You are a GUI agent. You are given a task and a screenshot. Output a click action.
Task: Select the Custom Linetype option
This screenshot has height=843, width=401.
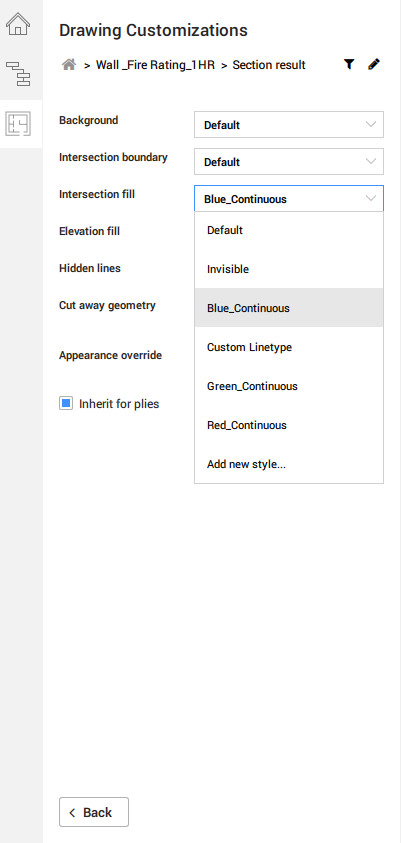click(x=289, y=347)
